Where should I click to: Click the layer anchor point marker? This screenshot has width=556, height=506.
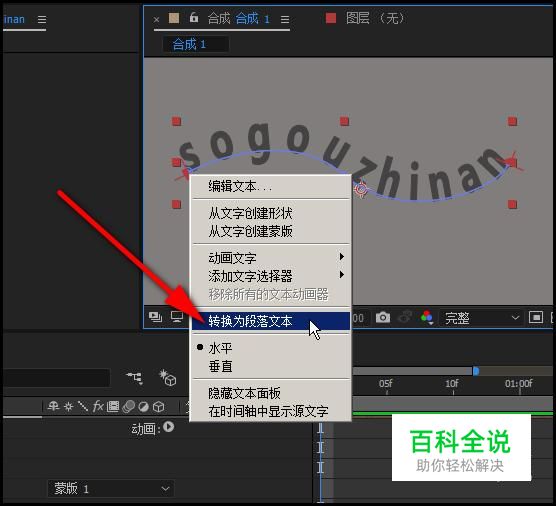(361, 189)
